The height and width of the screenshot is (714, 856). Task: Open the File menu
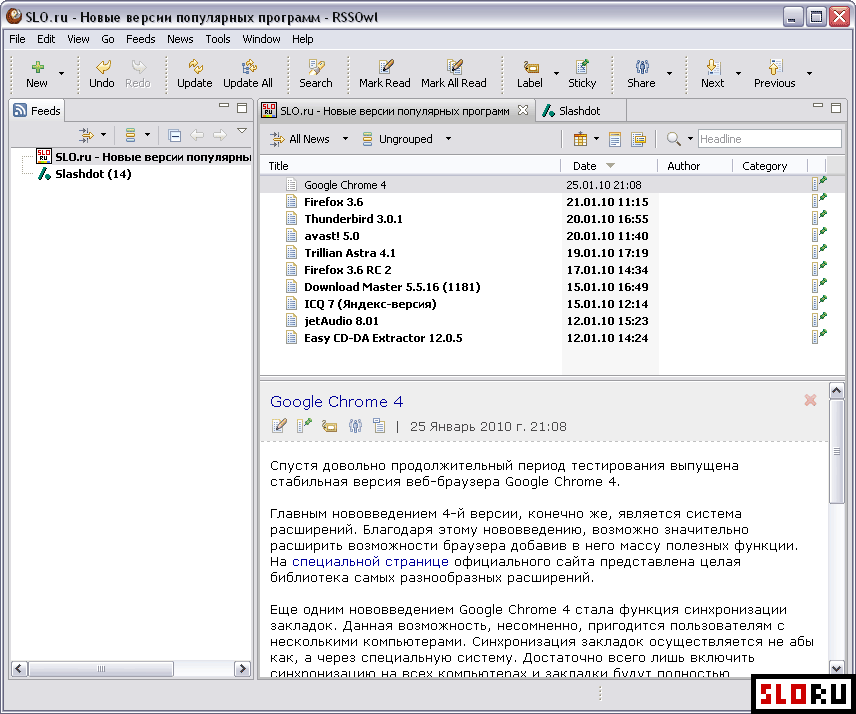click(x=17, y=39)
